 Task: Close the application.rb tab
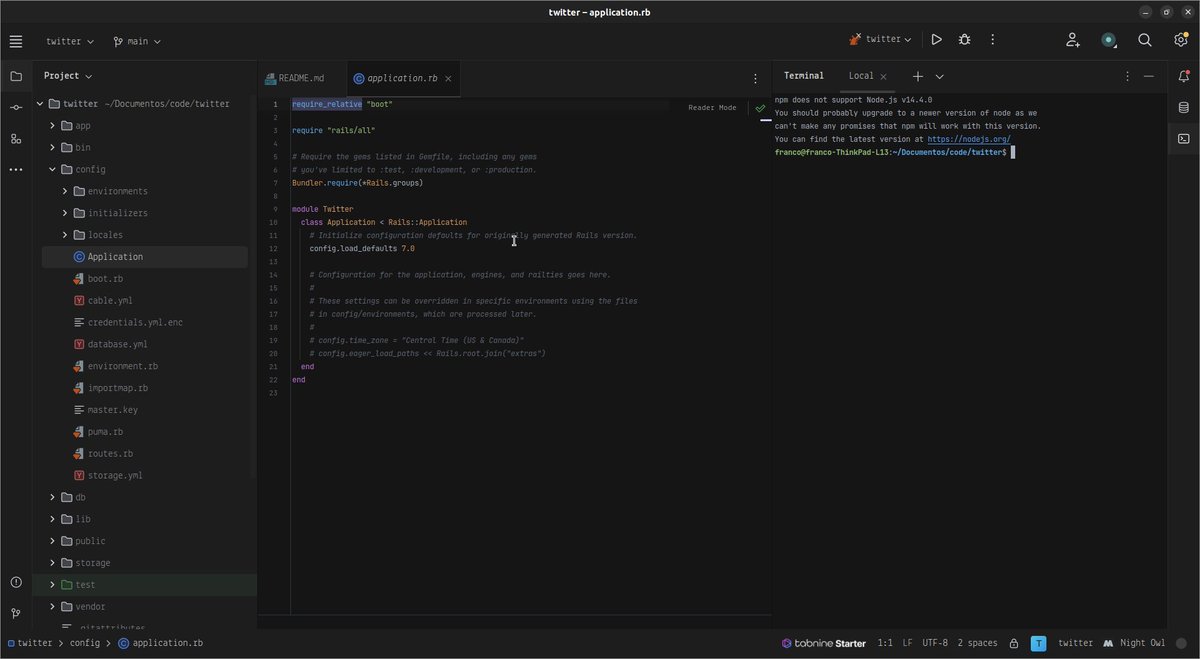449,78
